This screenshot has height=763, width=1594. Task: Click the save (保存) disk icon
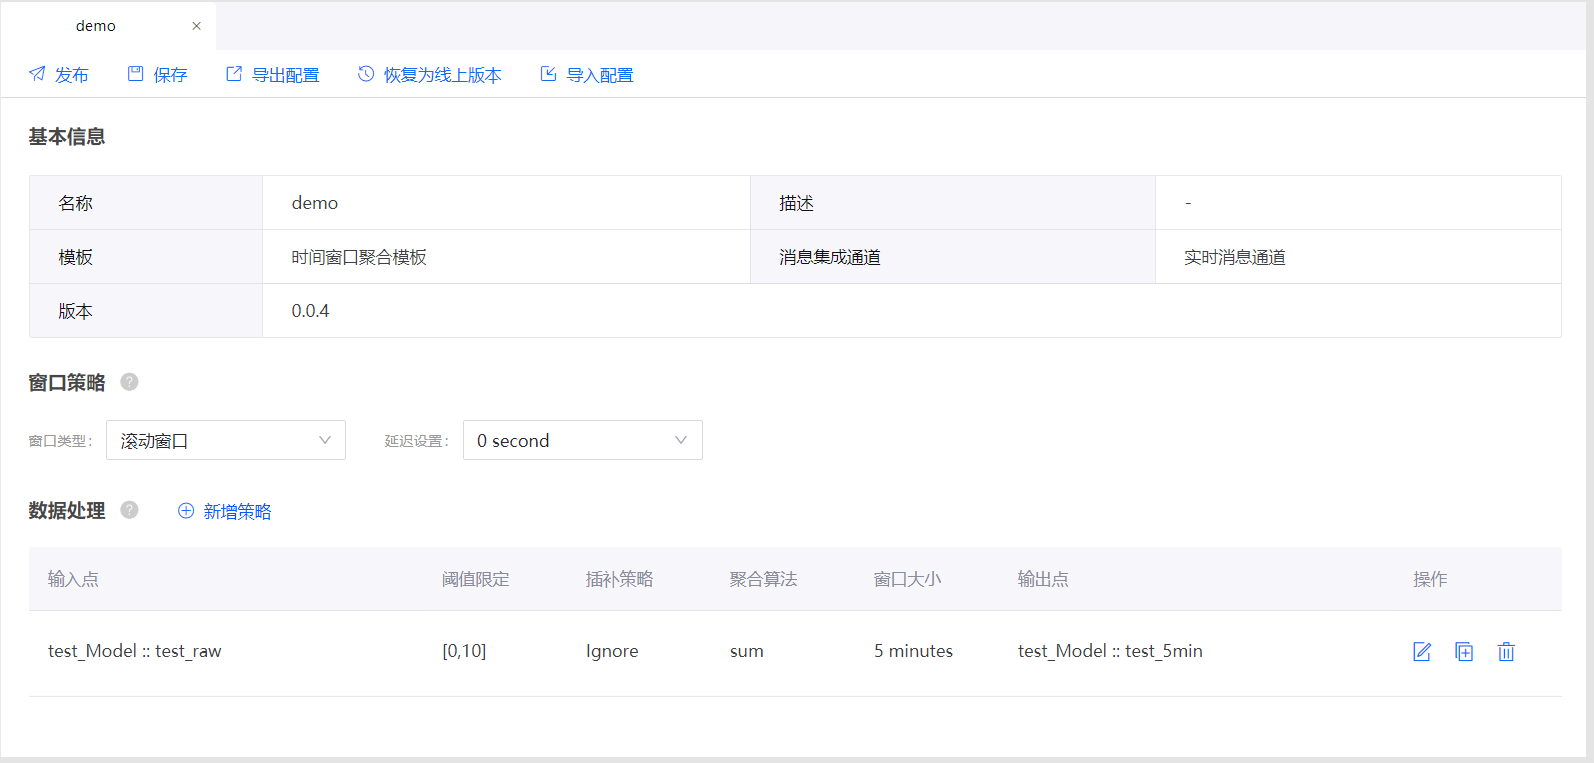(136, 74)
